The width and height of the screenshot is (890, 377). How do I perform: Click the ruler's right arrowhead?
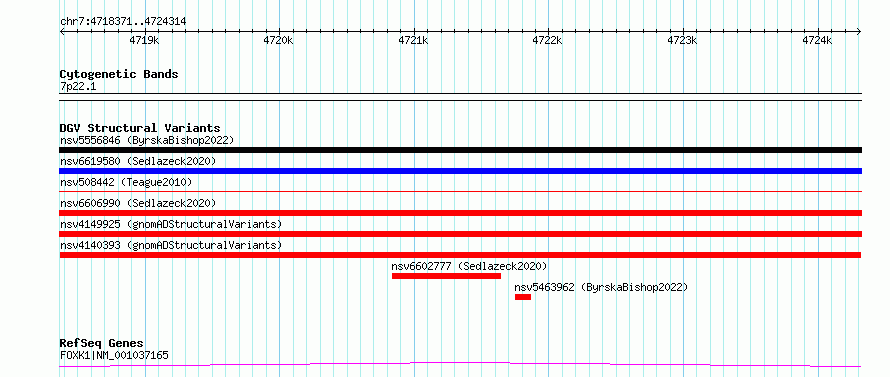point(859,31)
